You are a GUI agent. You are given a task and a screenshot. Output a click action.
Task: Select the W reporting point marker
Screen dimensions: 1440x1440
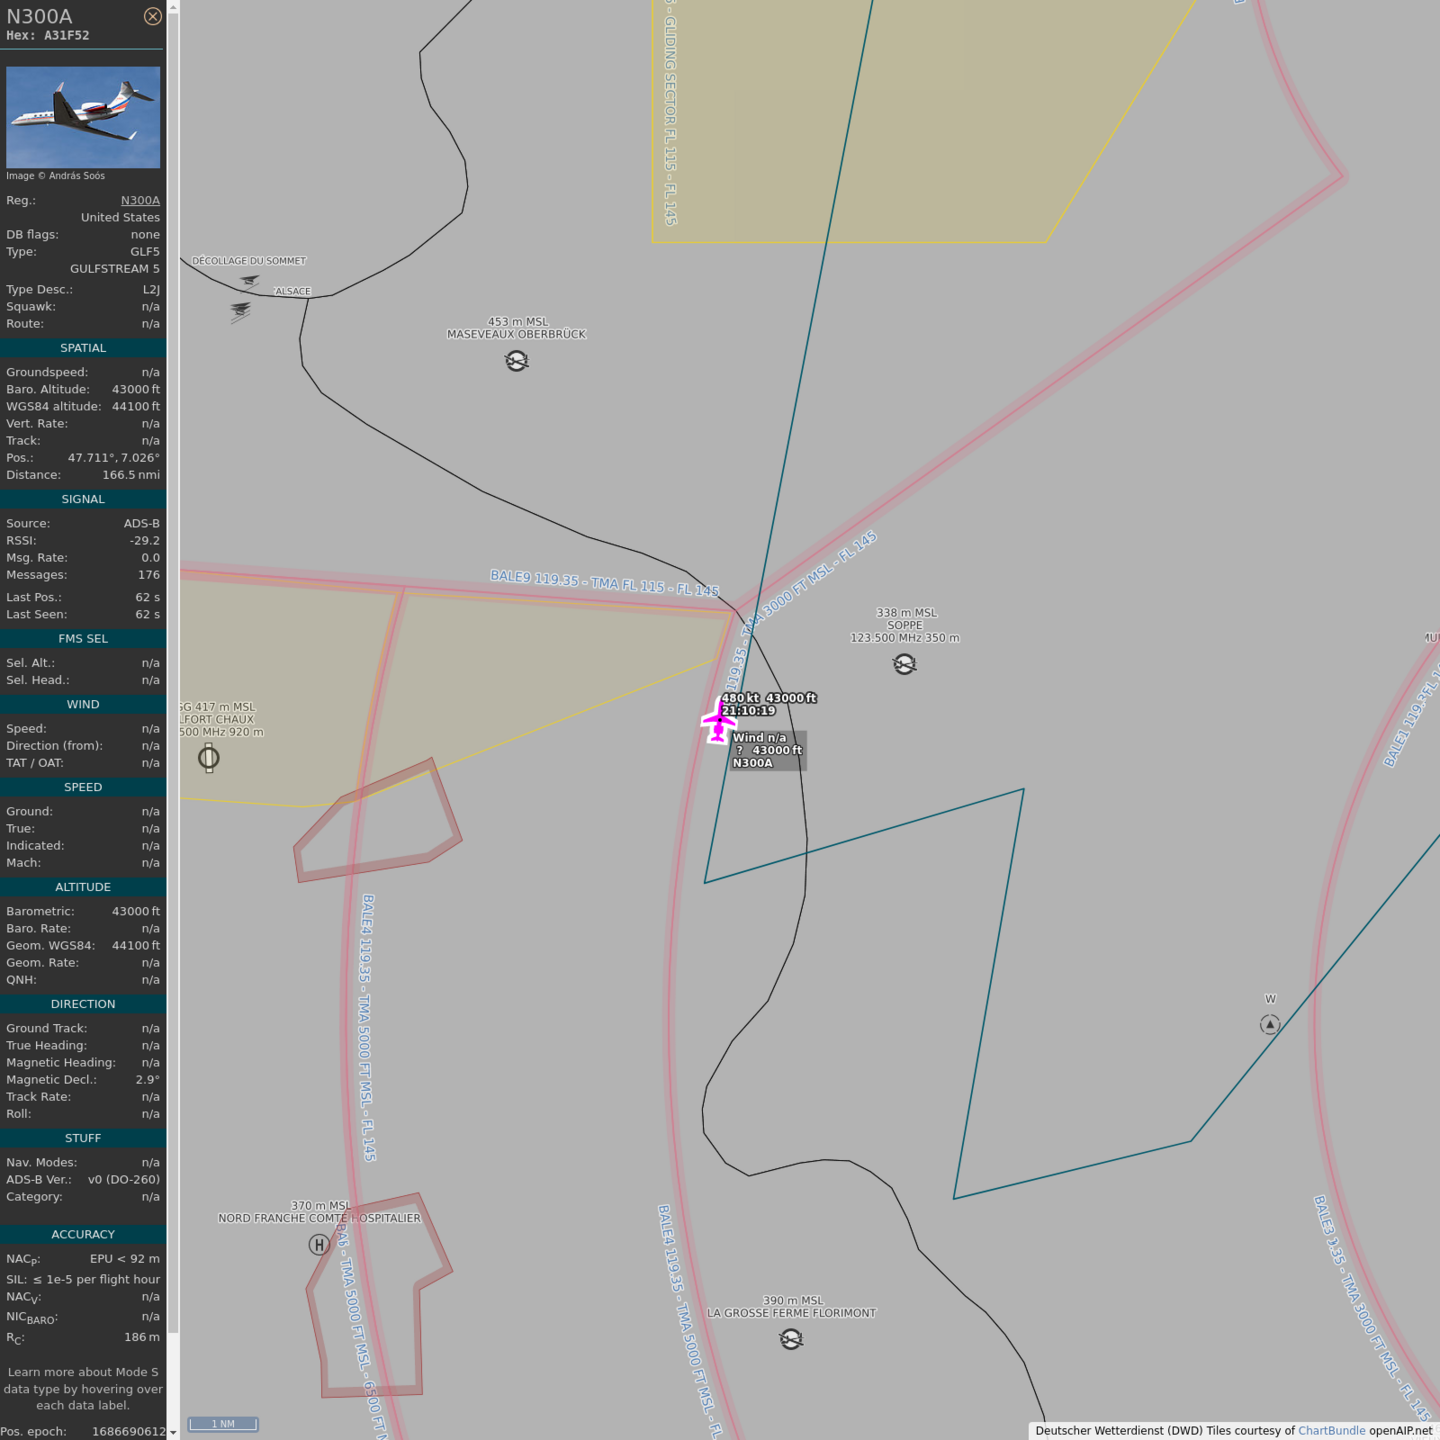click(1270, 1024)
